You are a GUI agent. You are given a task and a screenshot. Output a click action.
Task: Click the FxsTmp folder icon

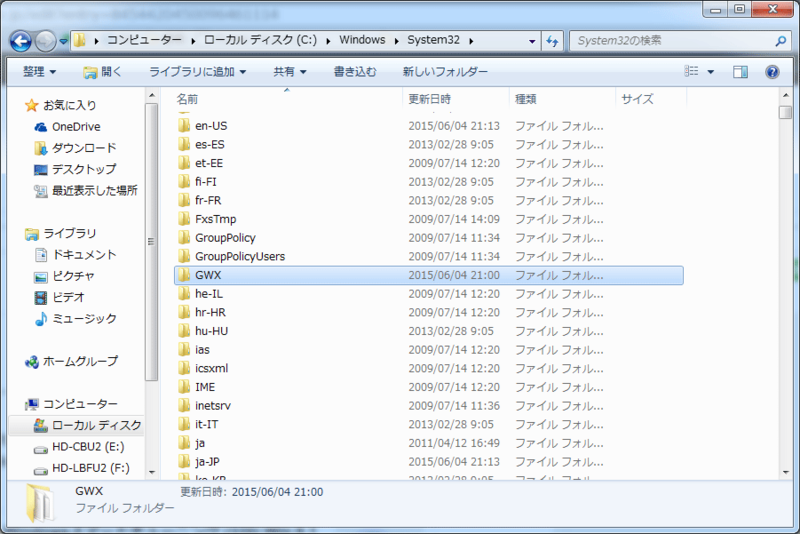point(184,219)
